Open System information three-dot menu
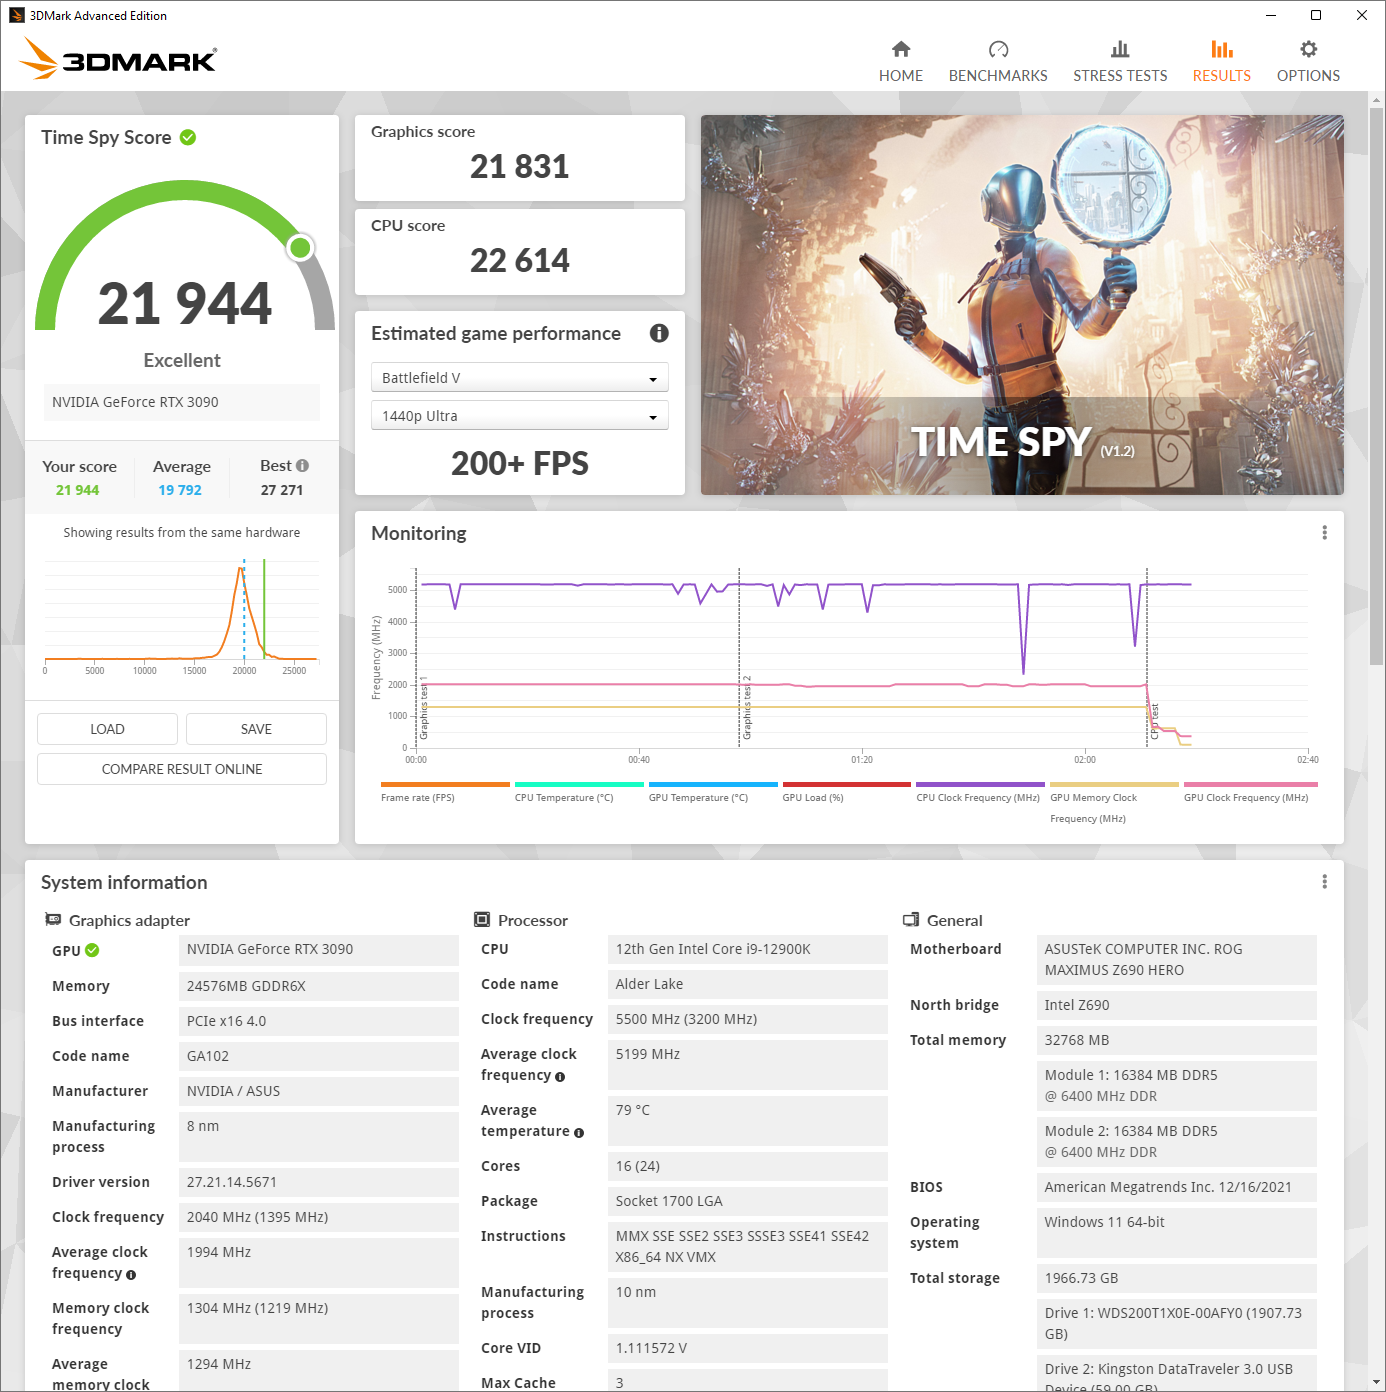 point(1324,882)
